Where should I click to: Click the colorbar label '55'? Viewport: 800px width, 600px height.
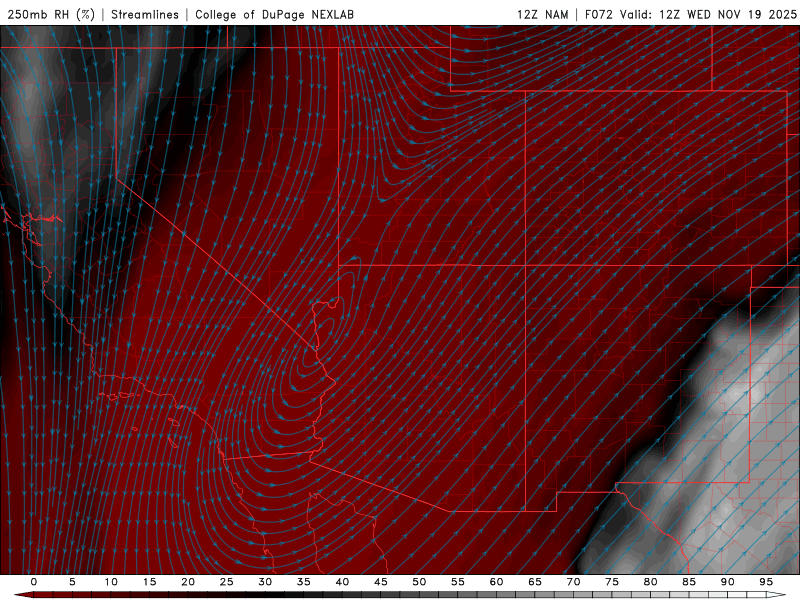[458, 582]
